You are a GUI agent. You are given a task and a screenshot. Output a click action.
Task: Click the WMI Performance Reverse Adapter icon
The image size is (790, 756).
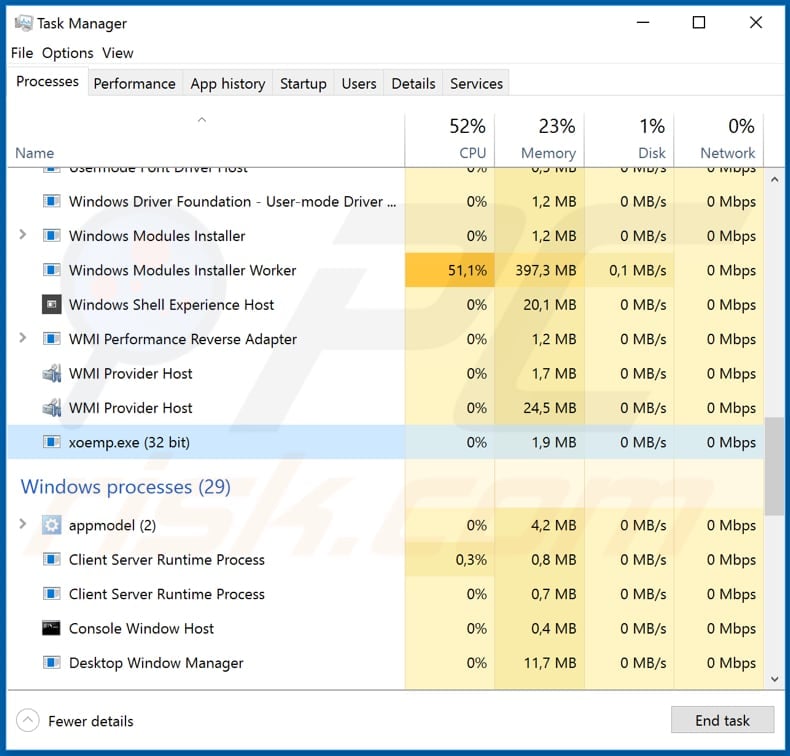(51, 339)
